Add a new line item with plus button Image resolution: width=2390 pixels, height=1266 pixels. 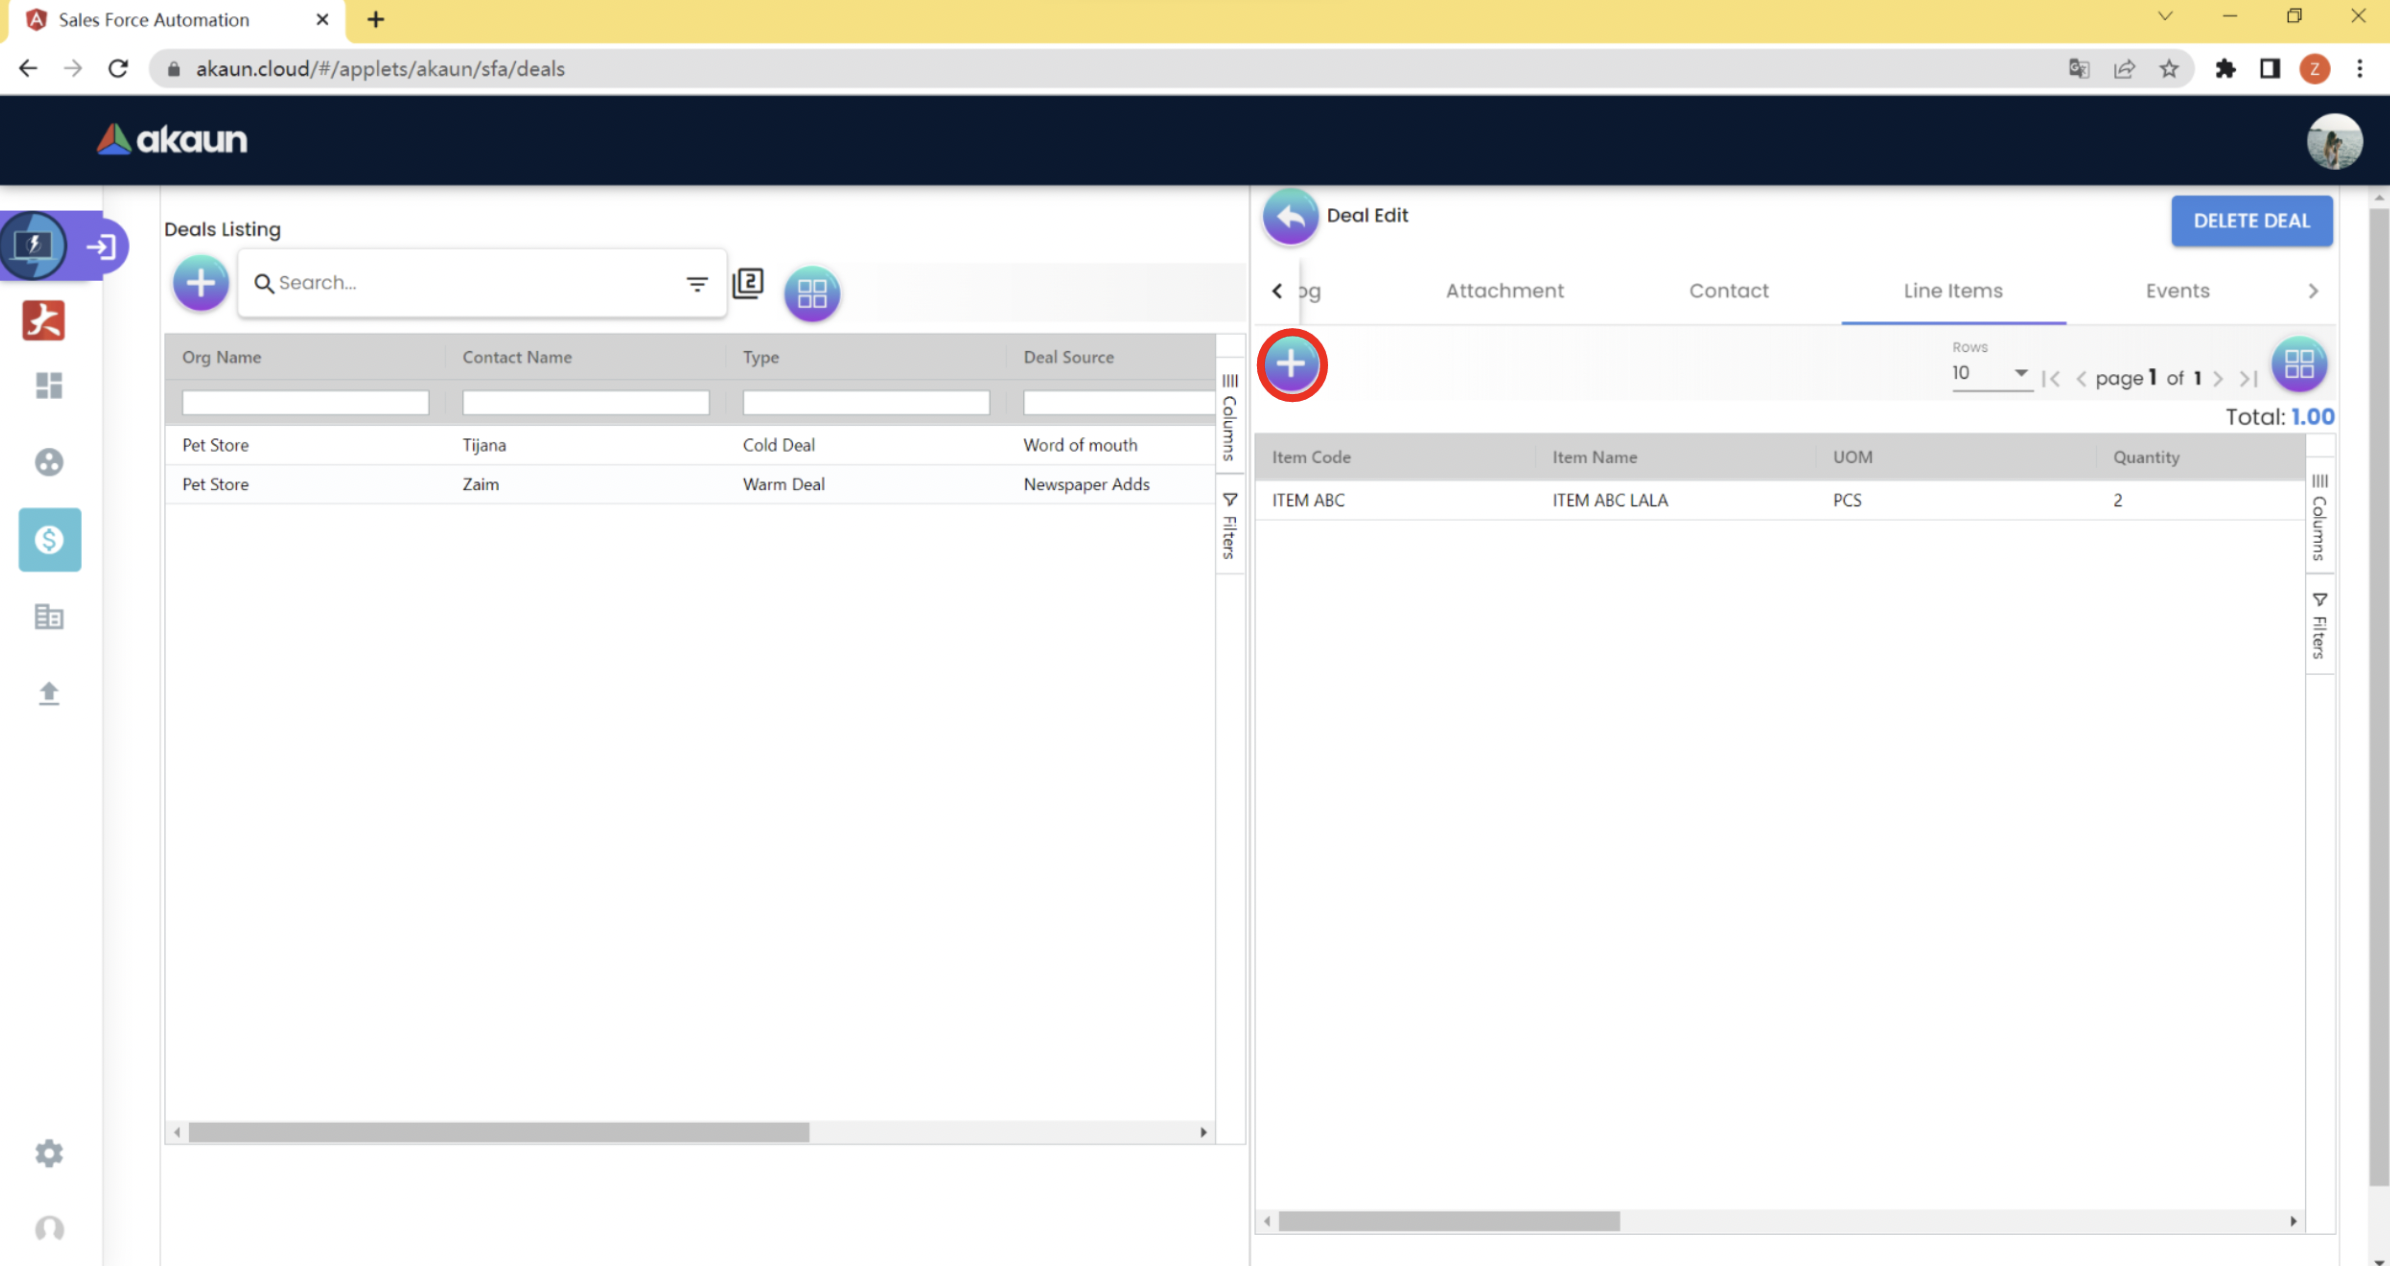coord(1291,365)
